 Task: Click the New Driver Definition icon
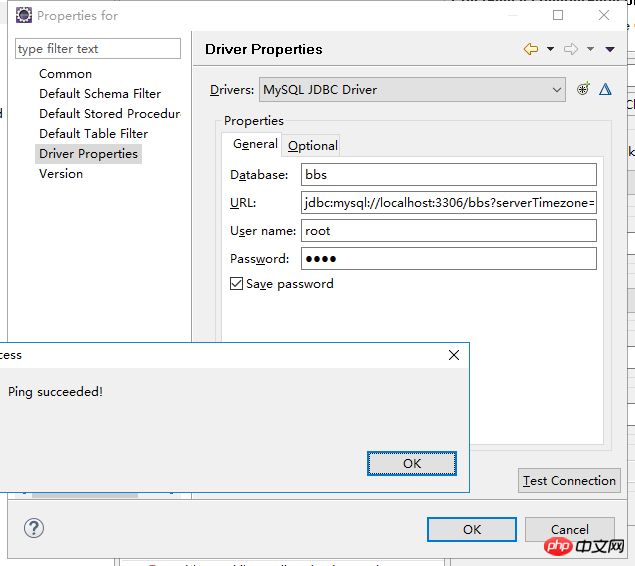pyautogui.click(x=583, y=89)
